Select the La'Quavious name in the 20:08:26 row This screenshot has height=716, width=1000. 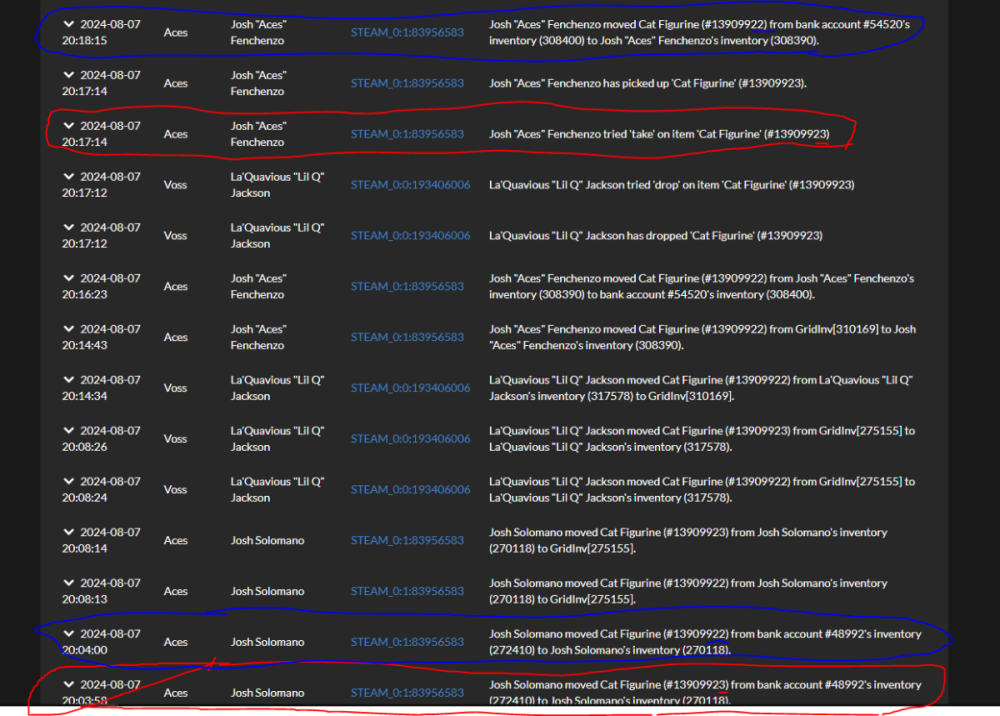tap(277, 439)
